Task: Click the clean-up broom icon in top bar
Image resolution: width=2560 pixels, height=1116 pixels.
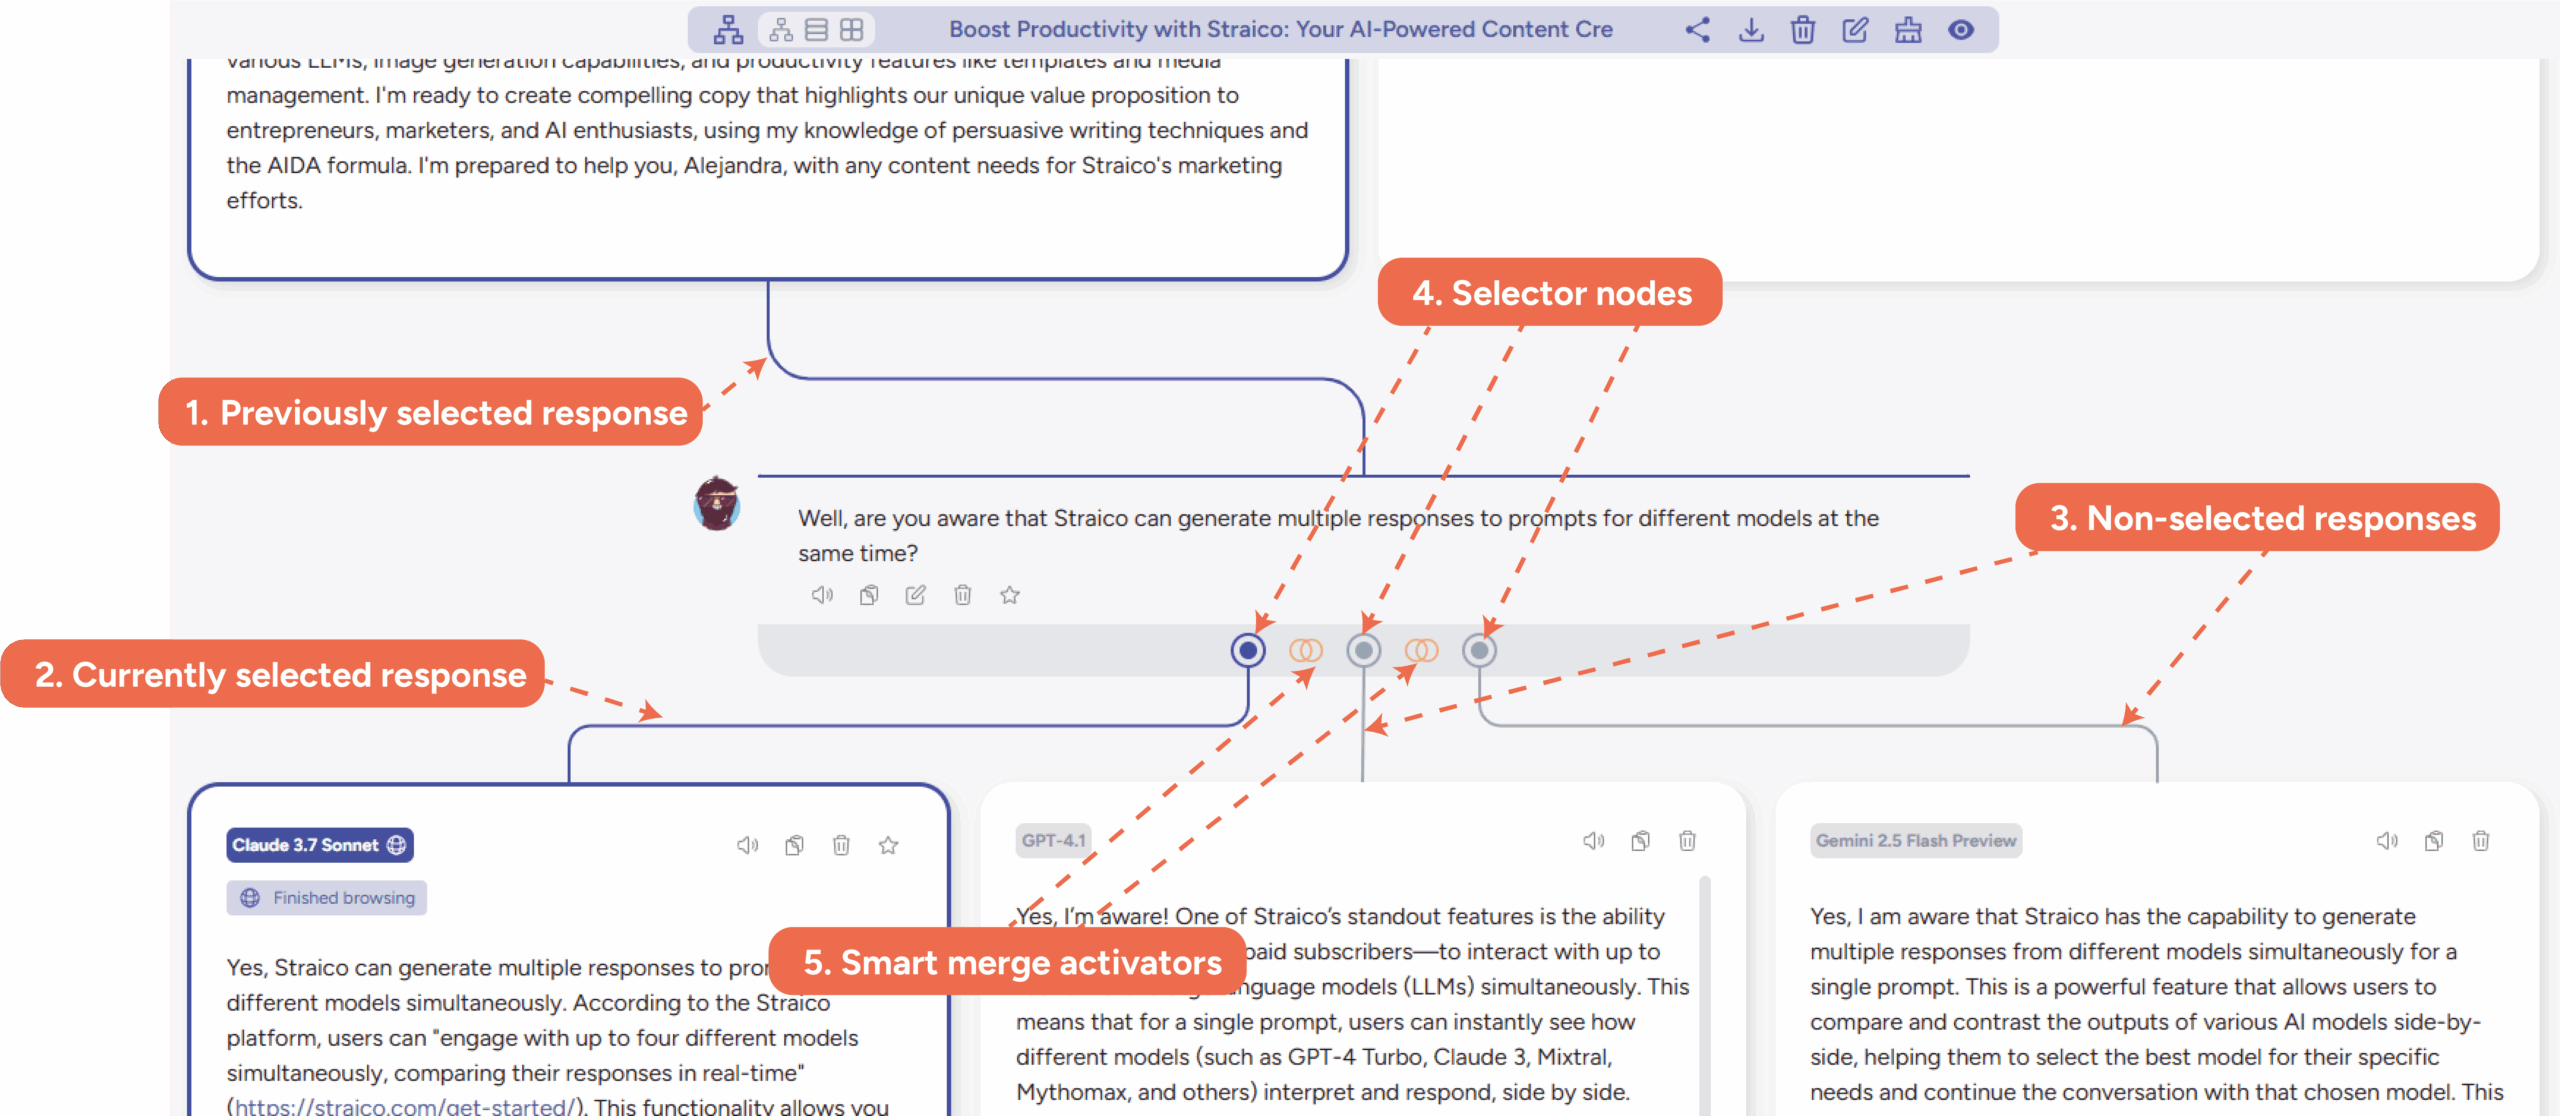Action: click(1908, 30)
